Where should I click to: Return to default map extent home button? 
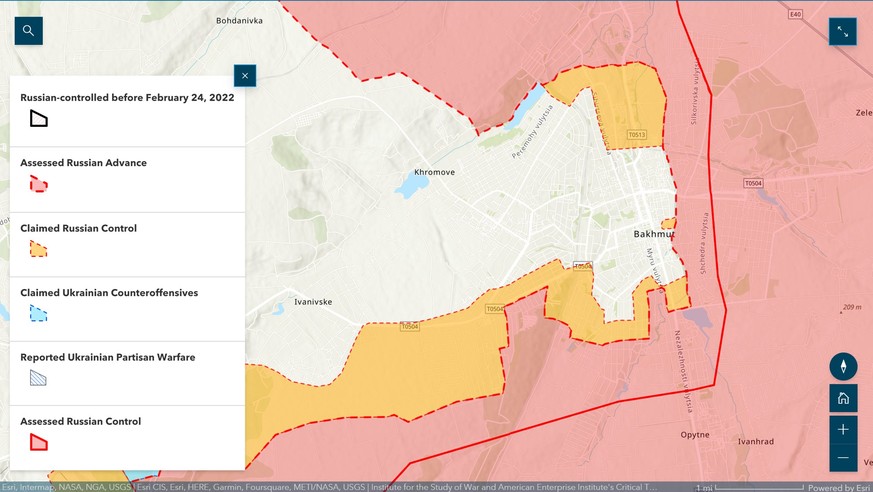point(843,398)
